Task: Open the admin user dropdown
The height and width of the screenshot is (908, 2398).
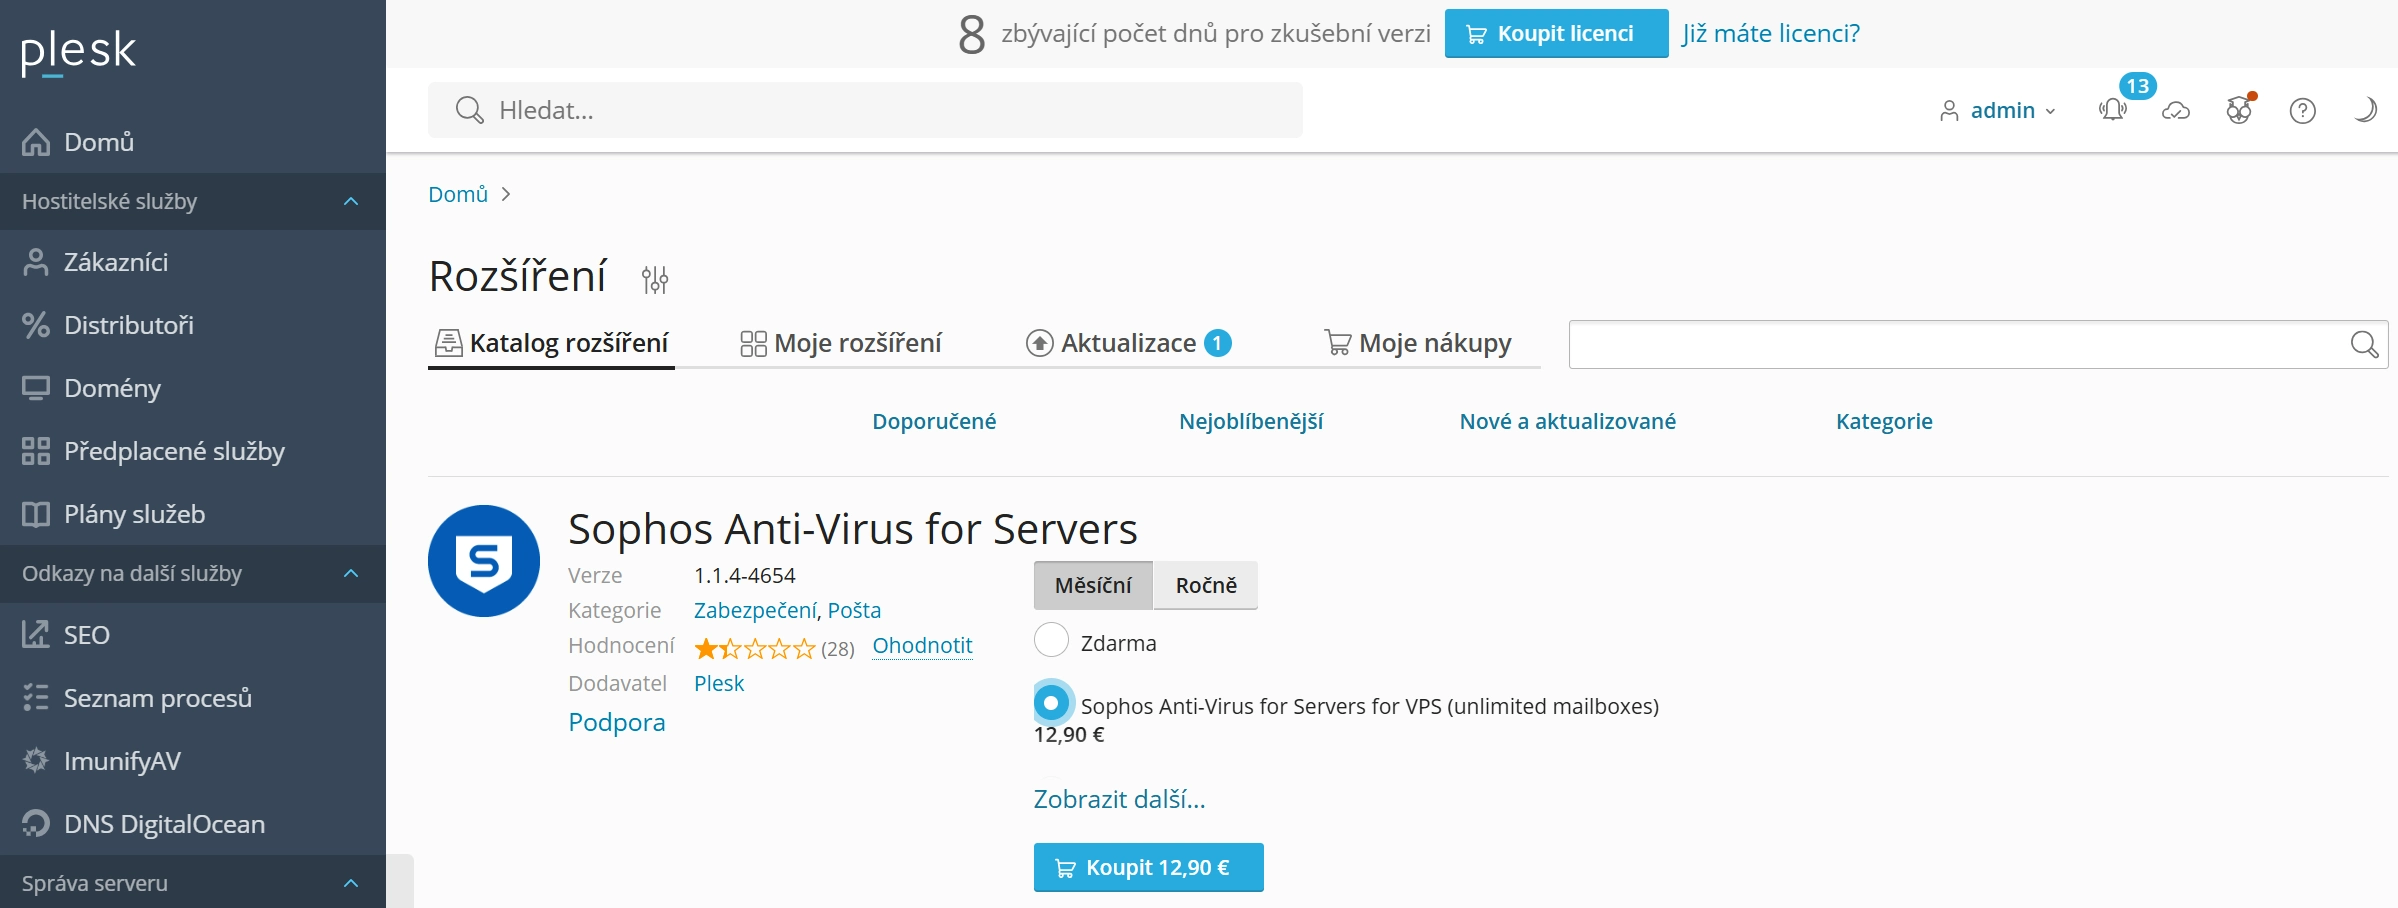Action: point(1997,110)
